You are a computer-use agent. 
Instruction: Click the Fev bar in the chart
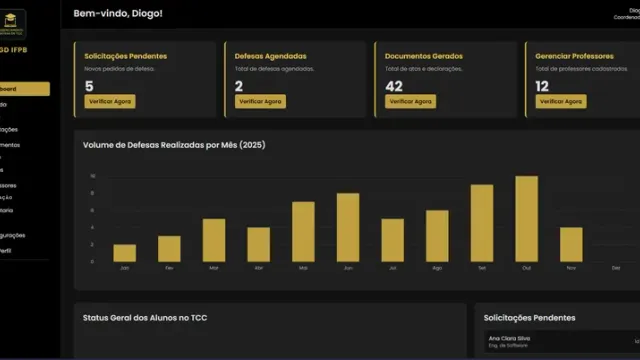pos(169,249)
